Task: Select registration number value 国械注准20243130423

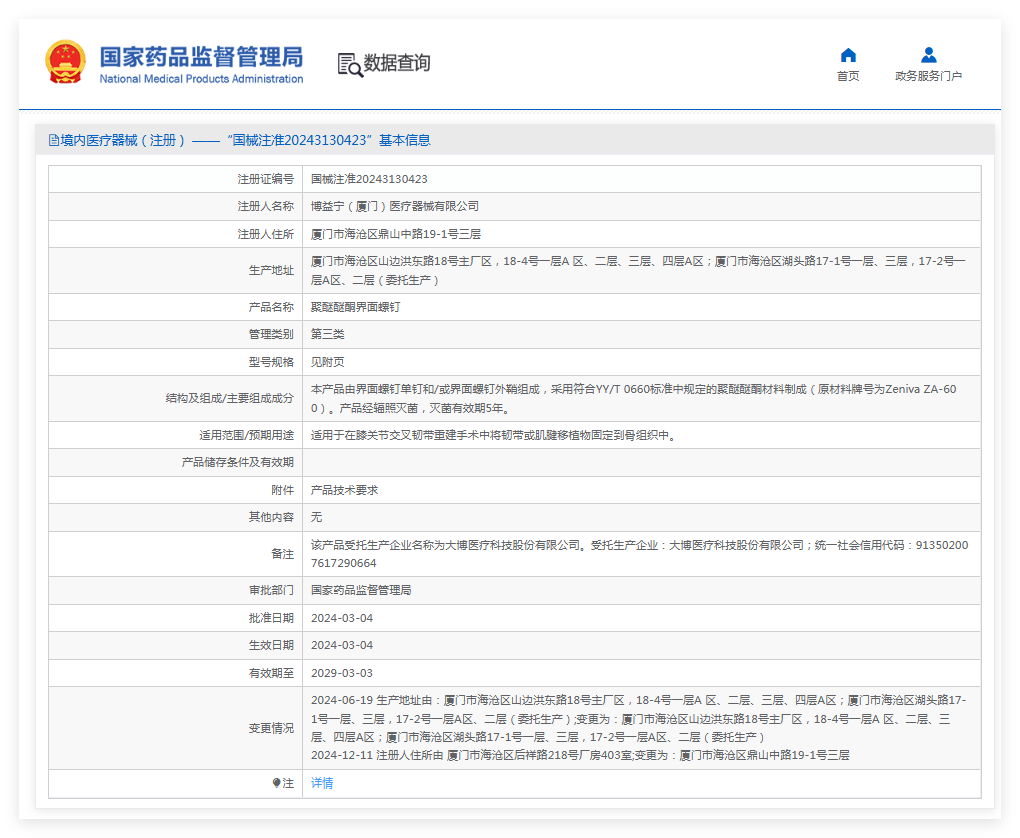Action: [x=369, y=179]
